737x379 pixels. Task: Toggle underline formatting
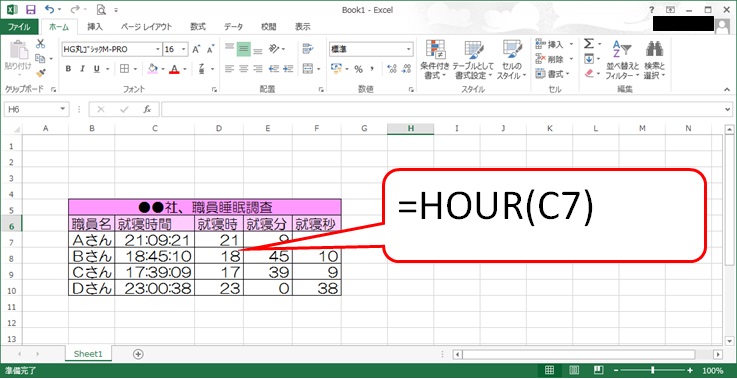96,69
